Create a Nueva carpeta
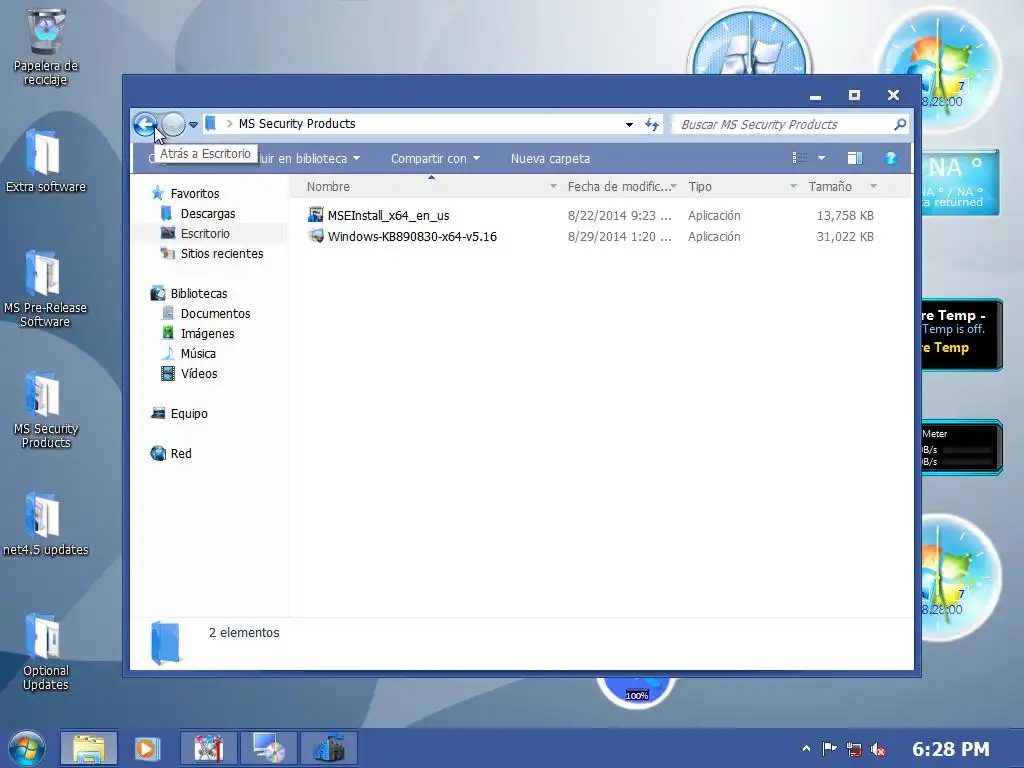The image size is (1024, 768). pos(550,159)
